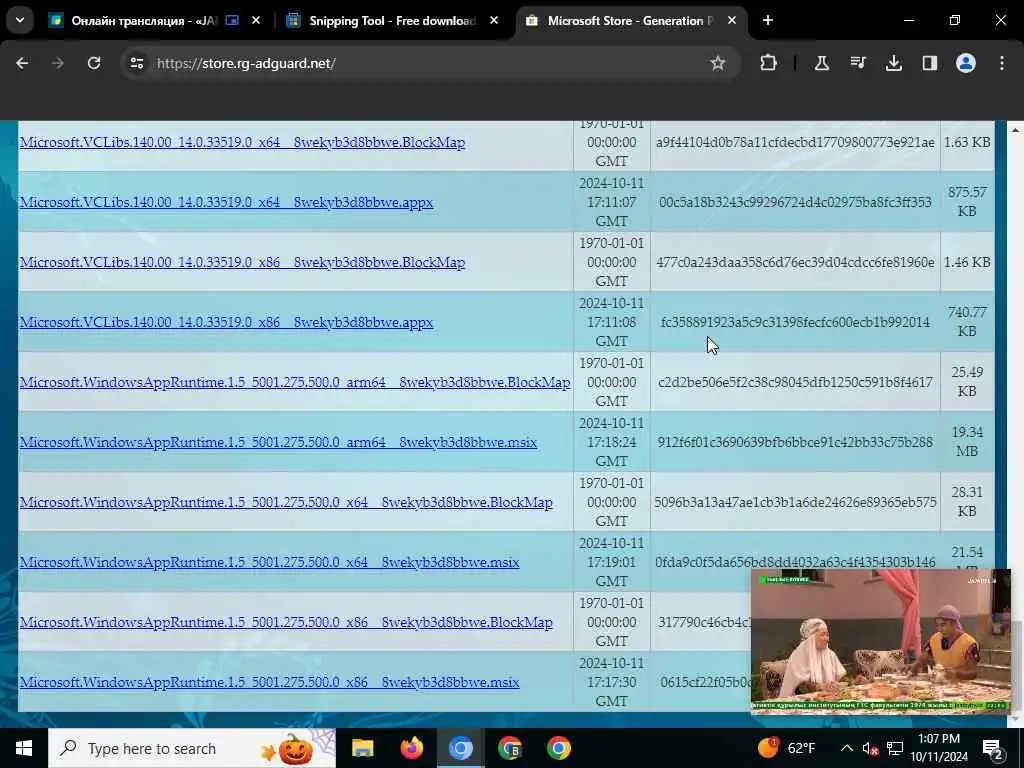Click the page scrollbar up arrow

[1015, 130]
